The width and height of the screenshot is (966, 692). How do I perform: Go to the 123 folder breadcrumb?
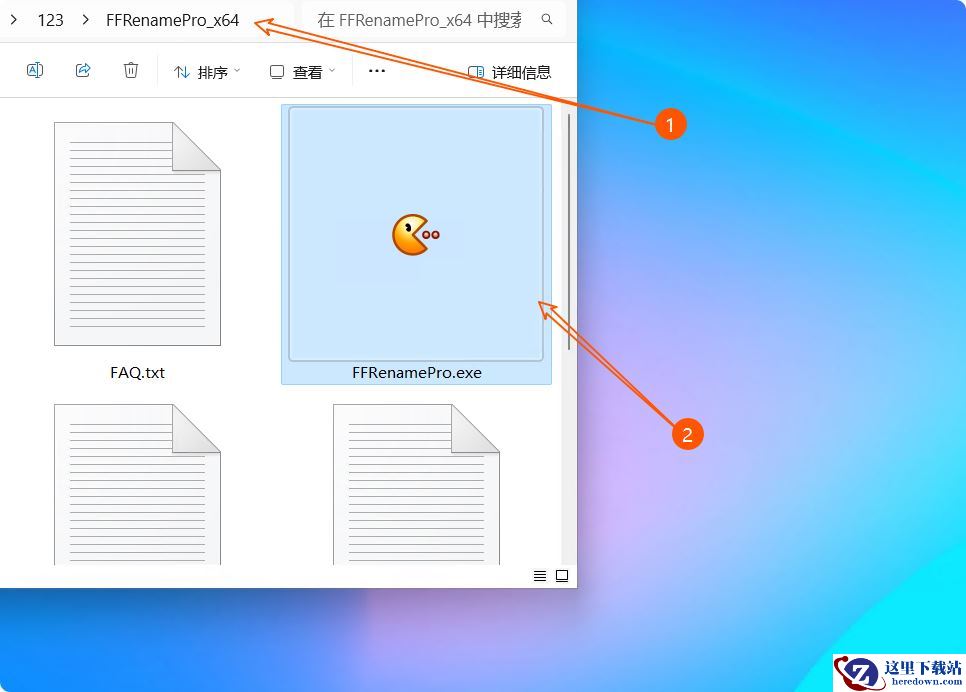[50, 19]
